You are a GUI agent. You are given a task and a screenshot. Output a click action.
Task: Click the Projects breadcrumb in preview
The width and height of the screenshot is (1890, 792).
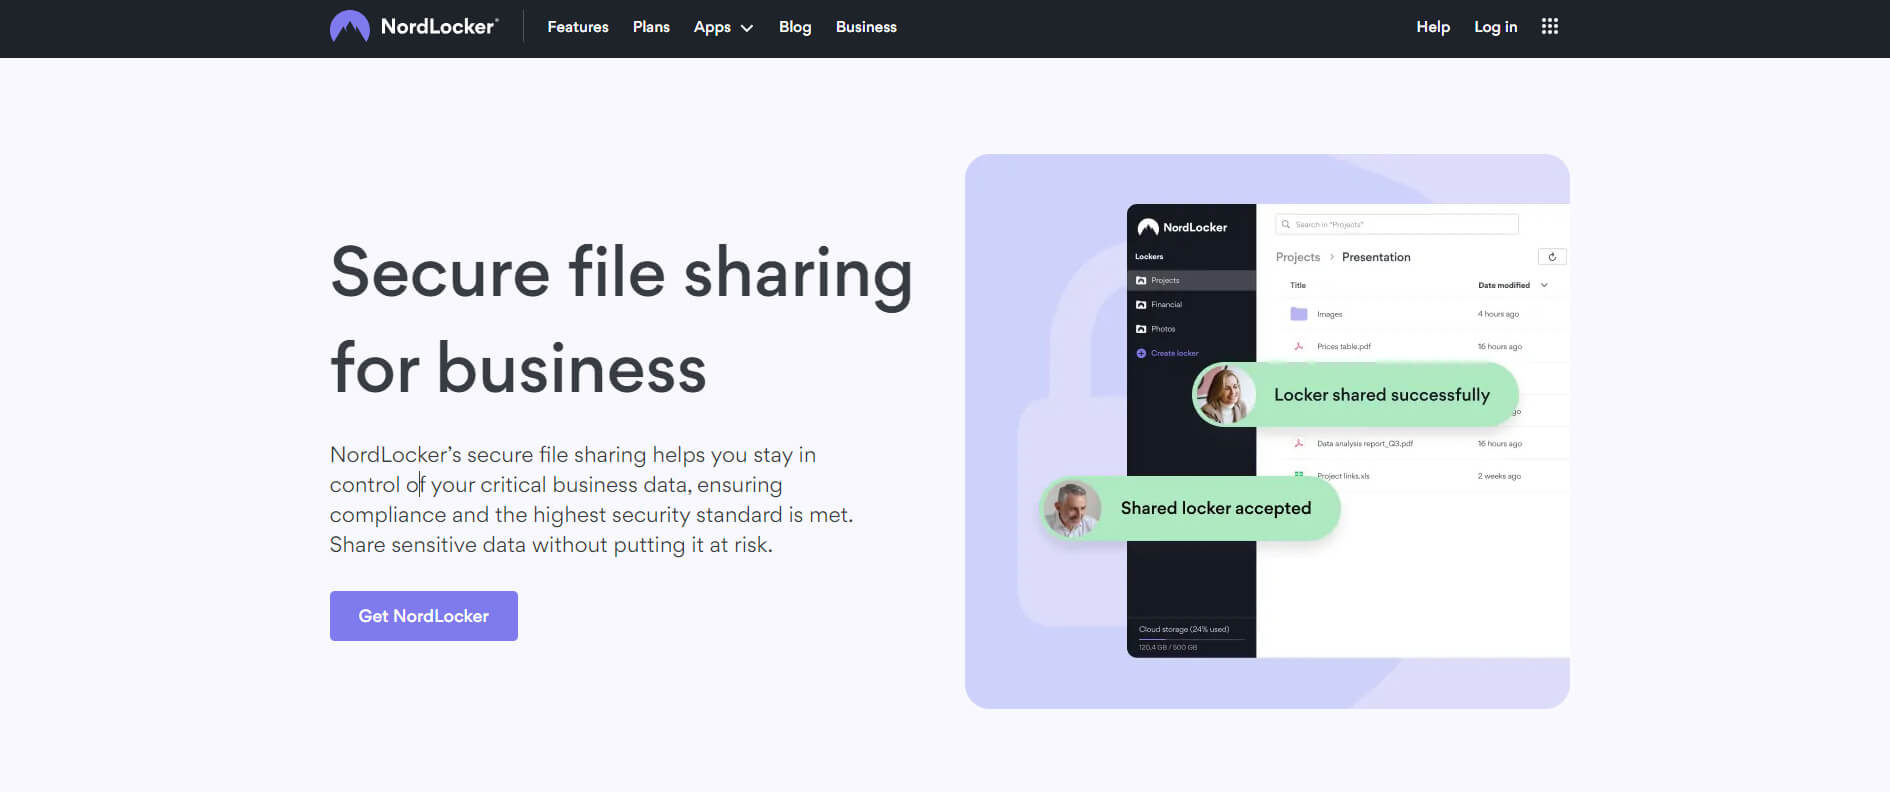click(x=1298, y=257)
